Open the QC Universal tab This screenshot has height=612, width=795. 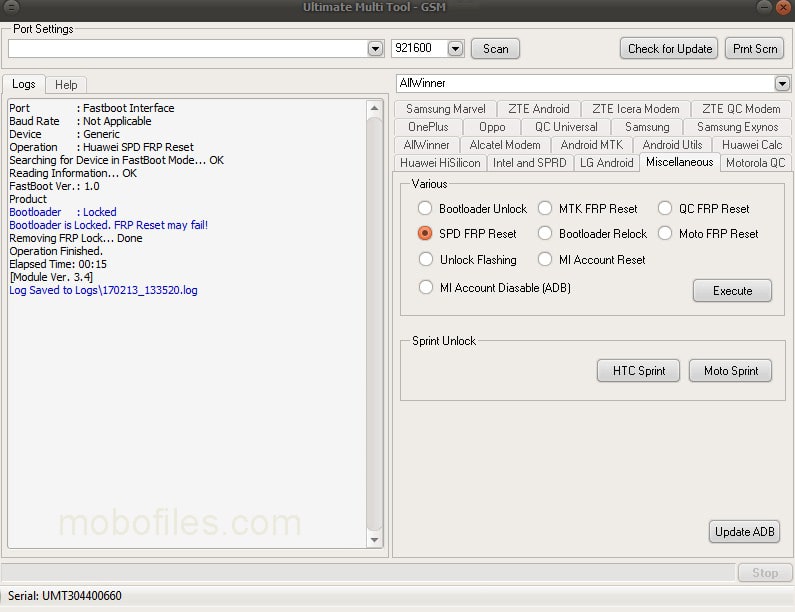(566, 127)
